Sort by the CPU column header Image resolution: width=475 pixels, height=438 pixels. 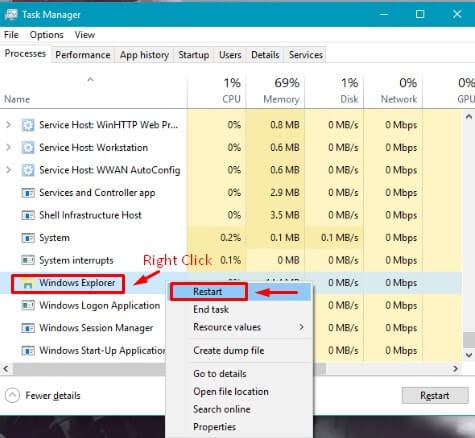tap(217, 91)
